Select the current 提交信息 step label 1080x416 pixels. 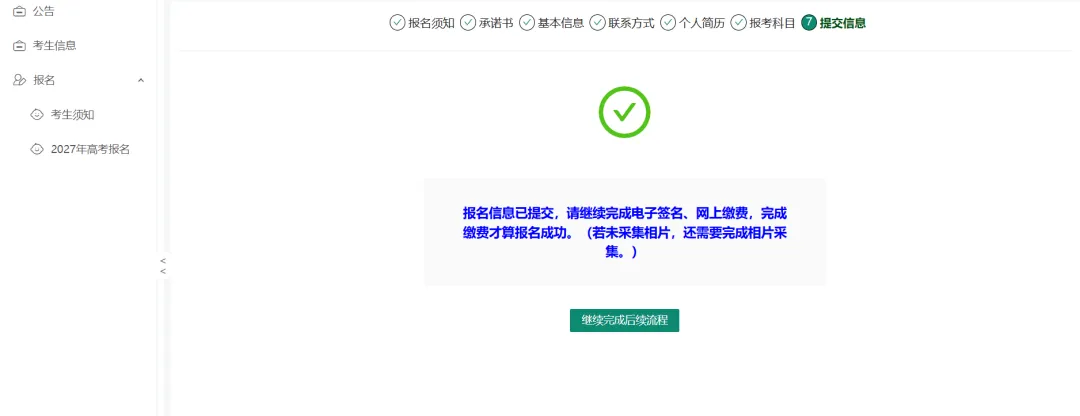pyautogui.click(x=842, y=23)
